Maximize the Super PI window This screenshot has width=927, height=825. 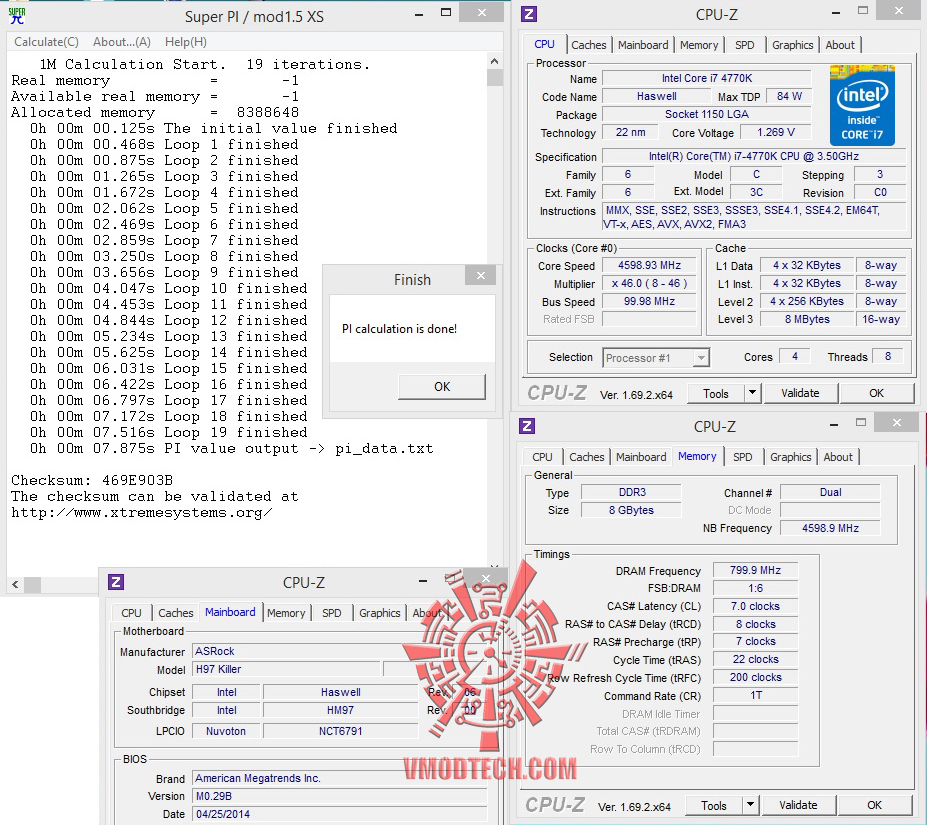(446, 12)
